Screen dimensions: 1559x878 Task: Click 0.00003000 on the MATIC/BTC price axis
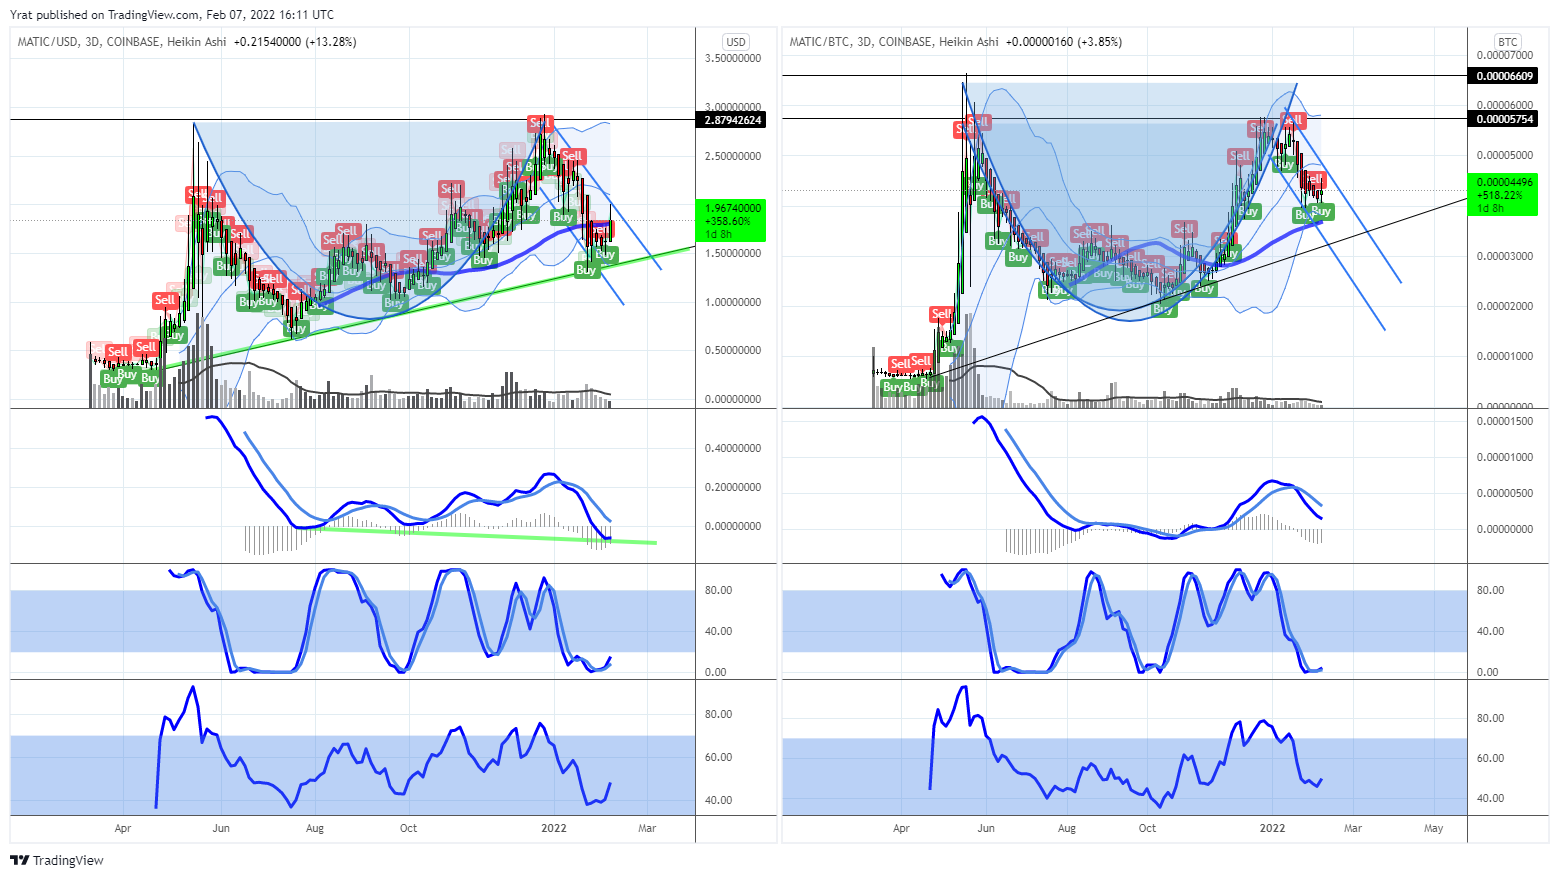(1505, 257)
